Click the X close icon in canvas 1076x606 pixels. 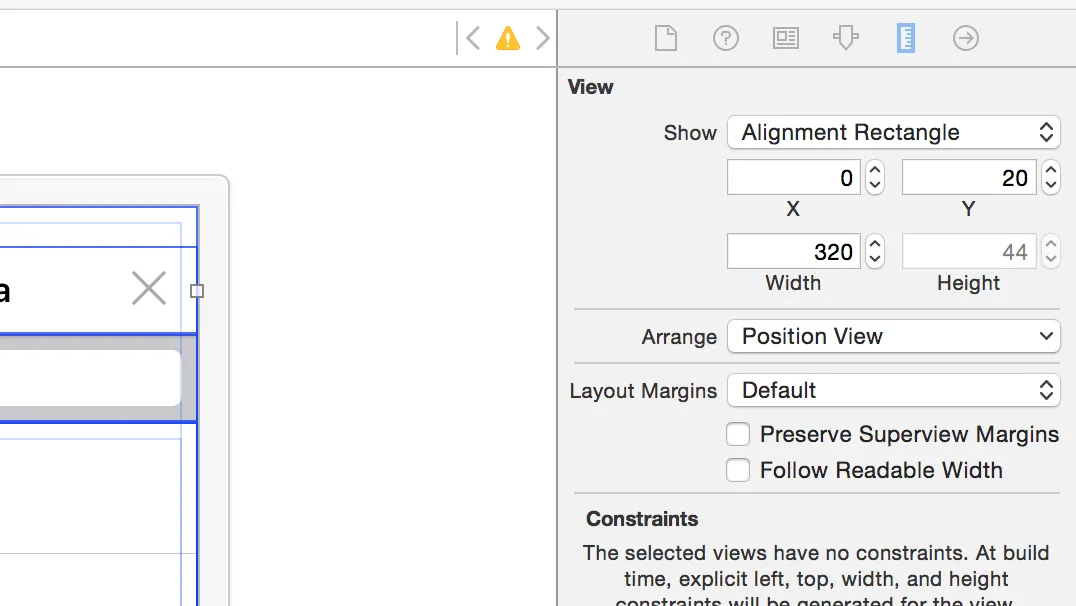point(149,289)
